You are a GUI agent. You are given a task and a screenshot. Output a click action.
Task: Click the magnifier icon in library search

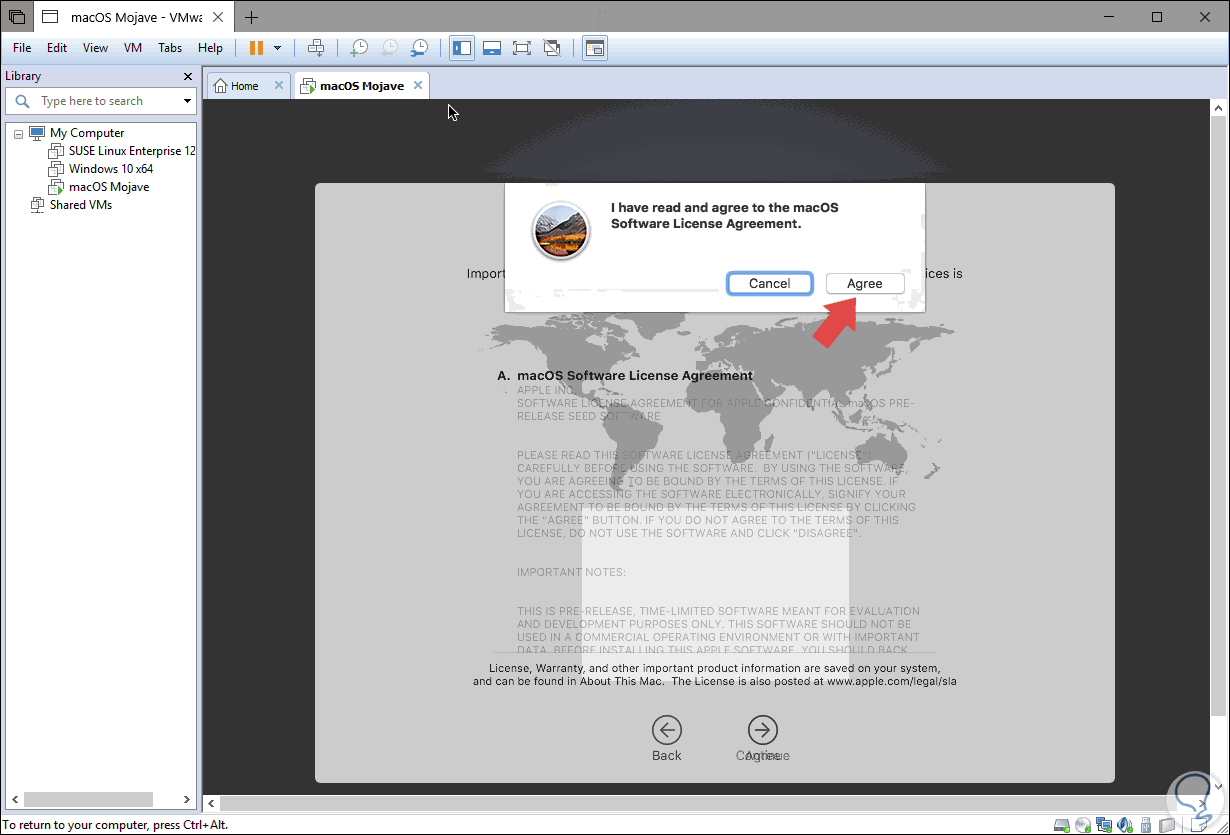pos(22,101)
